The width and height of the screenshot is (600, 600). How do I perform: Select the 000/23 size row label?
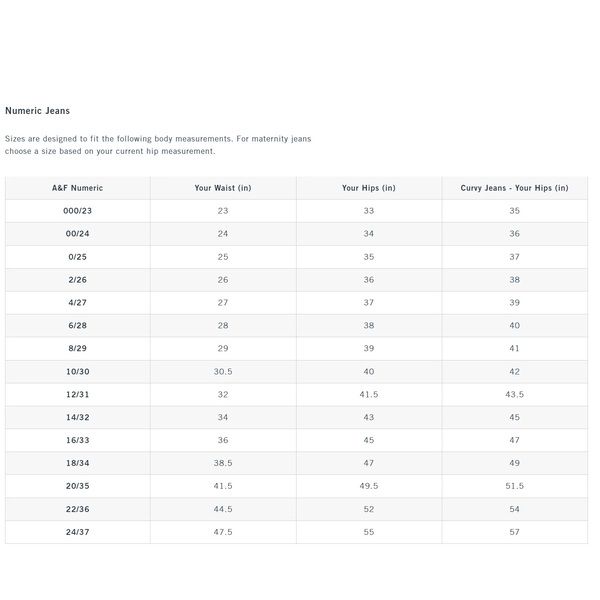(x=77, y=211)
